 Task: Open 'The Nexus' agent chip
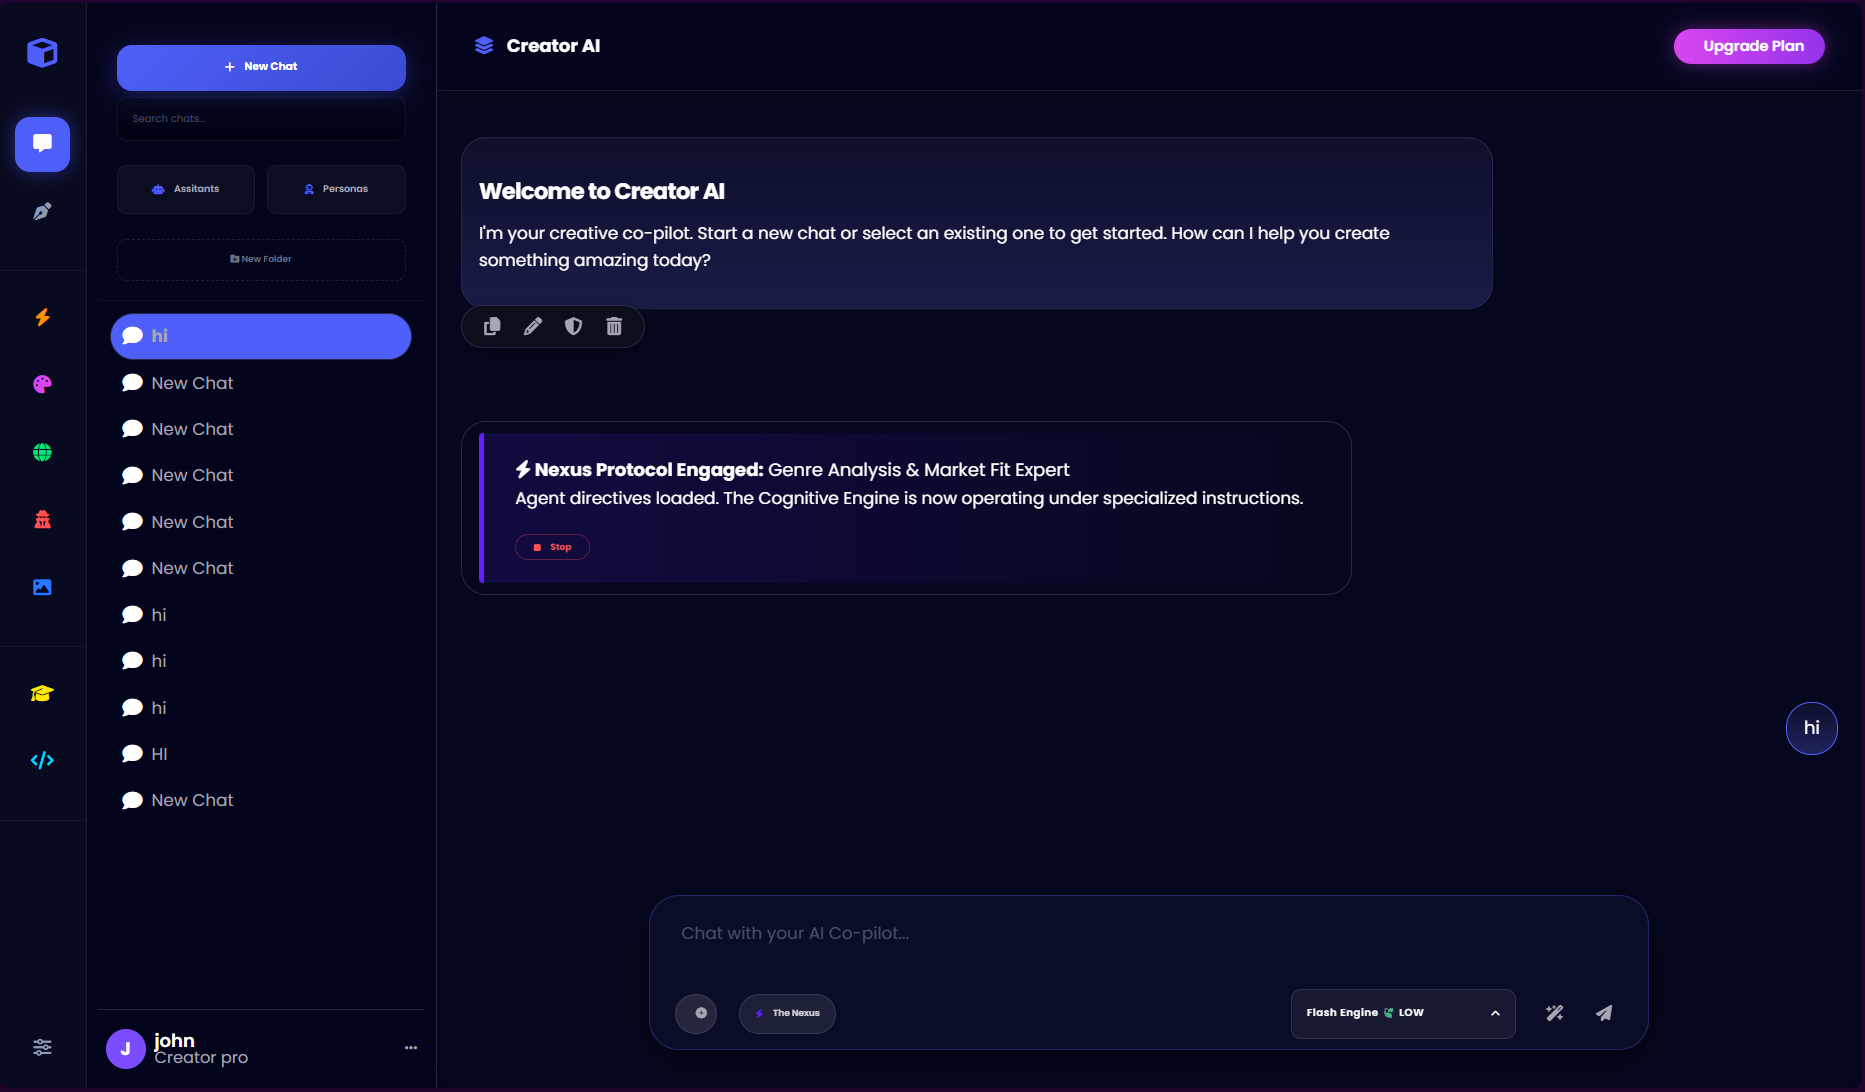coord(787,1013)
